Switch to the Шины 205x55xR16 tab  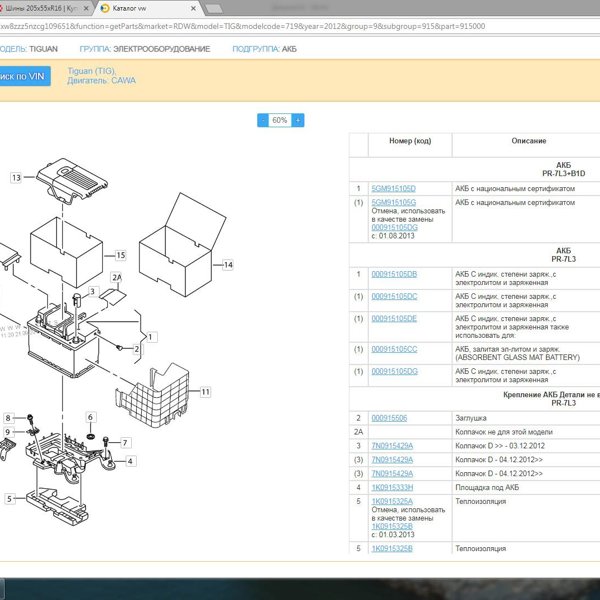(x=43, y=8)
